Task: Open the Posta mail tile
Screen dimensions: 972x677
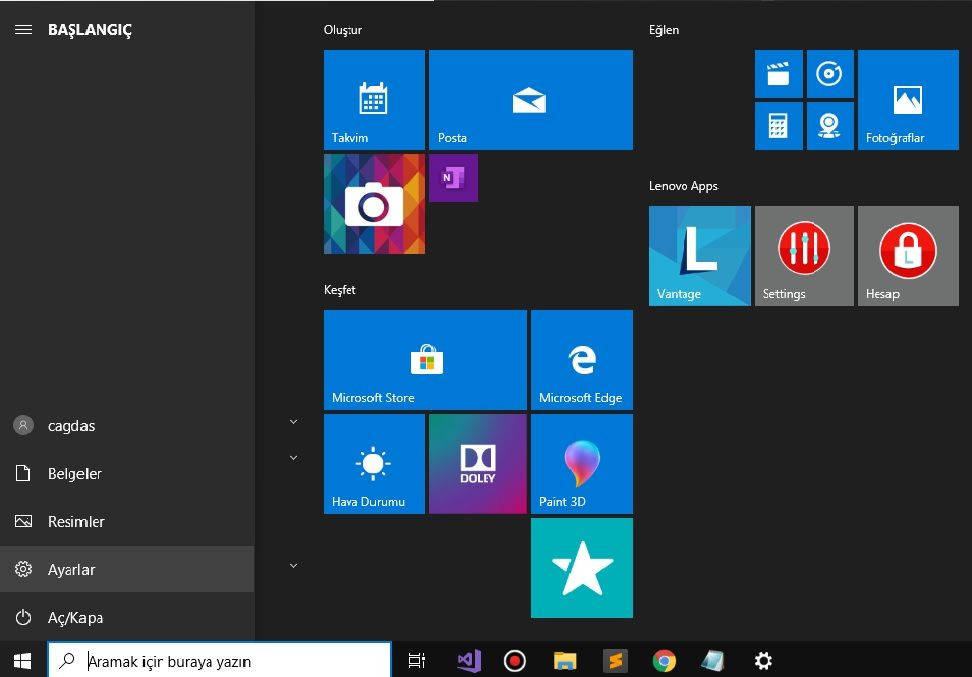Action: pos(531,100)
